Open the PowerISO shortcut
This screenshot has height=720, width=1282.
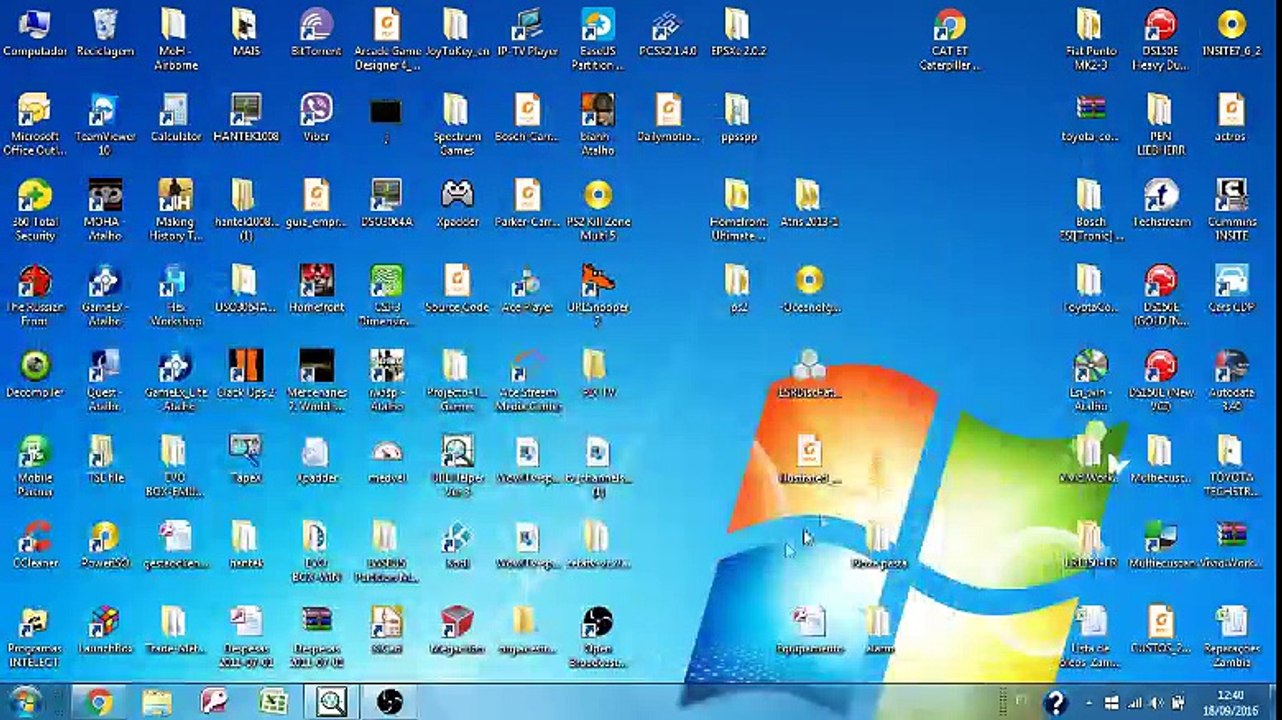105,545
